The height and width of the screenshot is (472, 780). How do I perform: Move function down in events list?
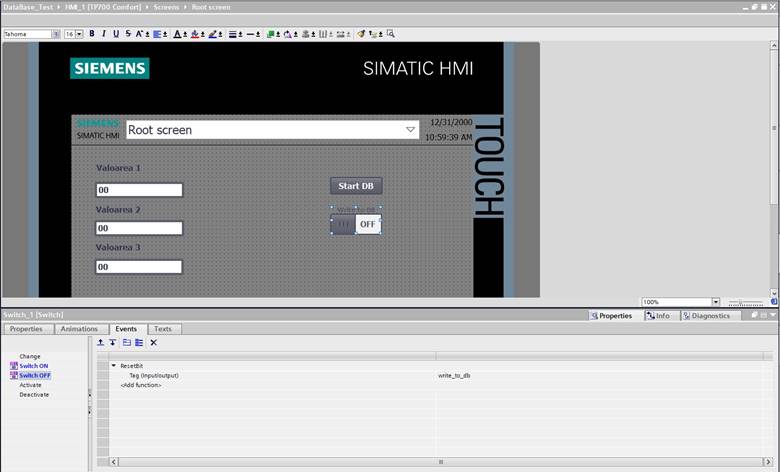point(113,343)
